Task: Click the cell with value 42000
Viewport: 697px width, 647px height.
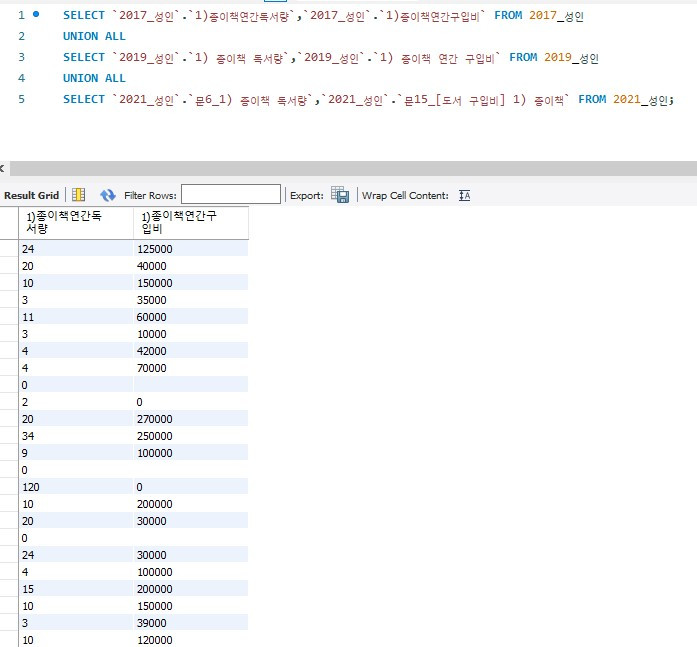Action: tap(191, 351)
